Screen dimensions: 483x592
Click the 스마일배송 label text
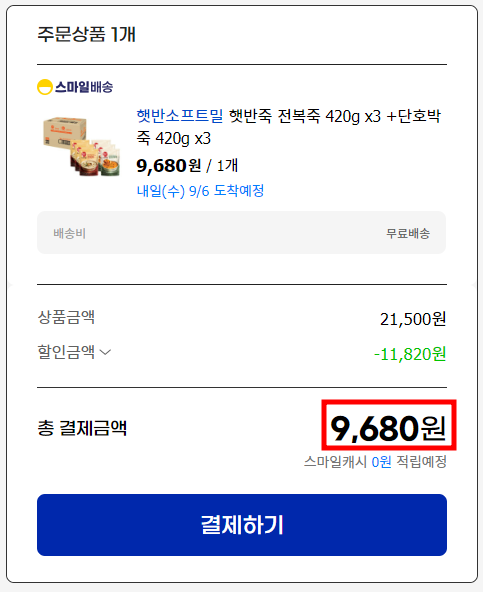(x=84, y=87)
